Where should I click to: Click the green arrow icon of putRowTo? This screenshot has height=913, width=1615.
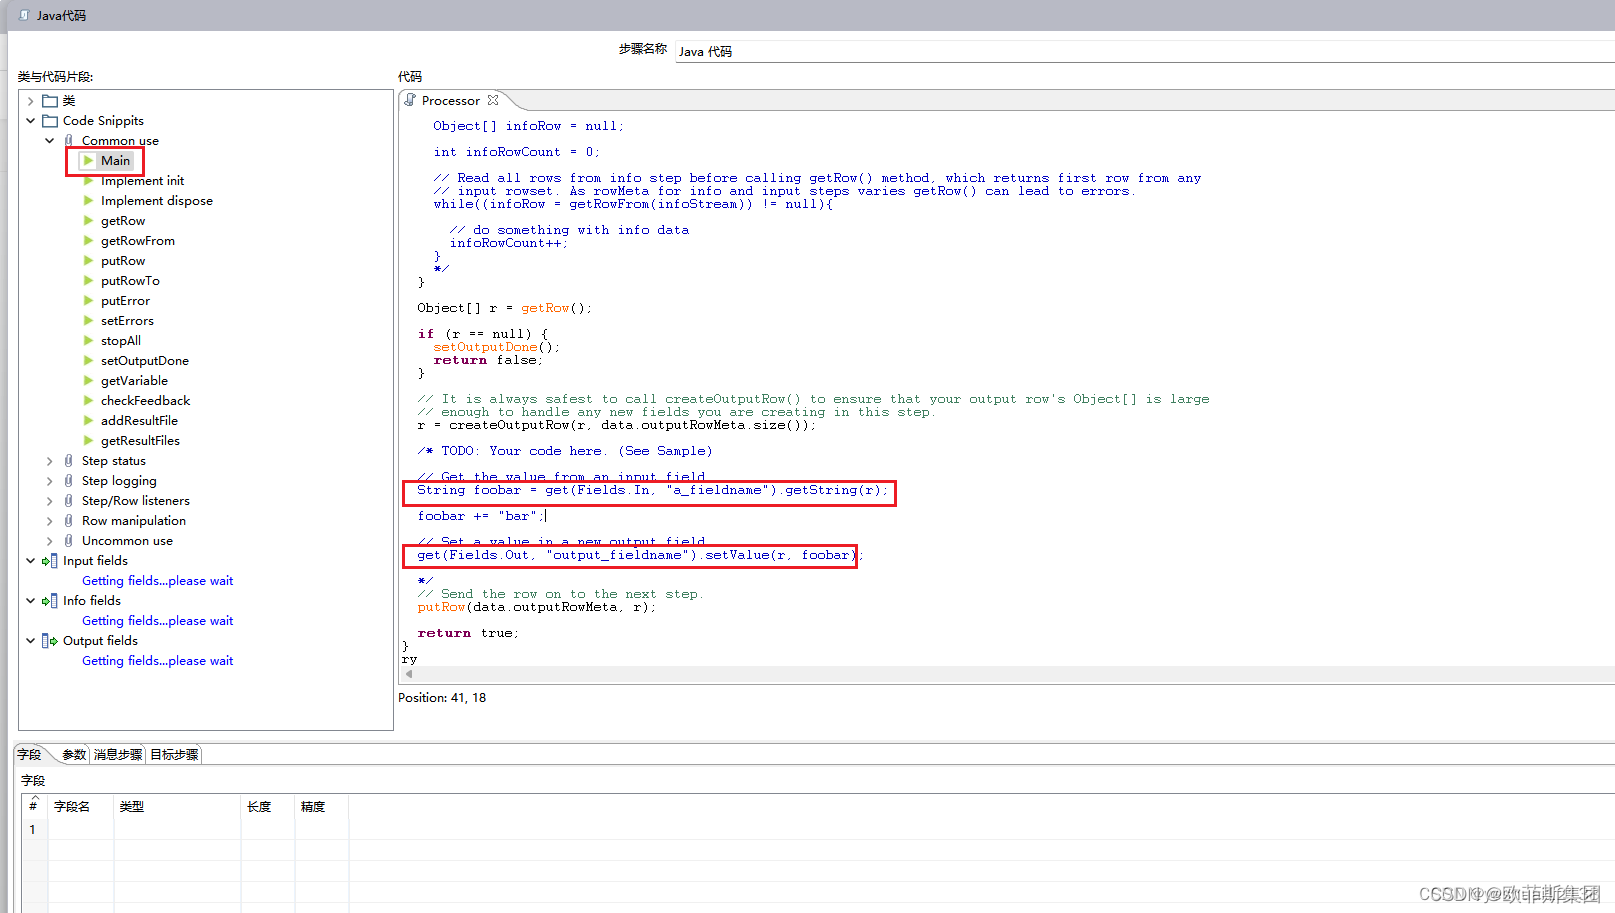point(88,281)
